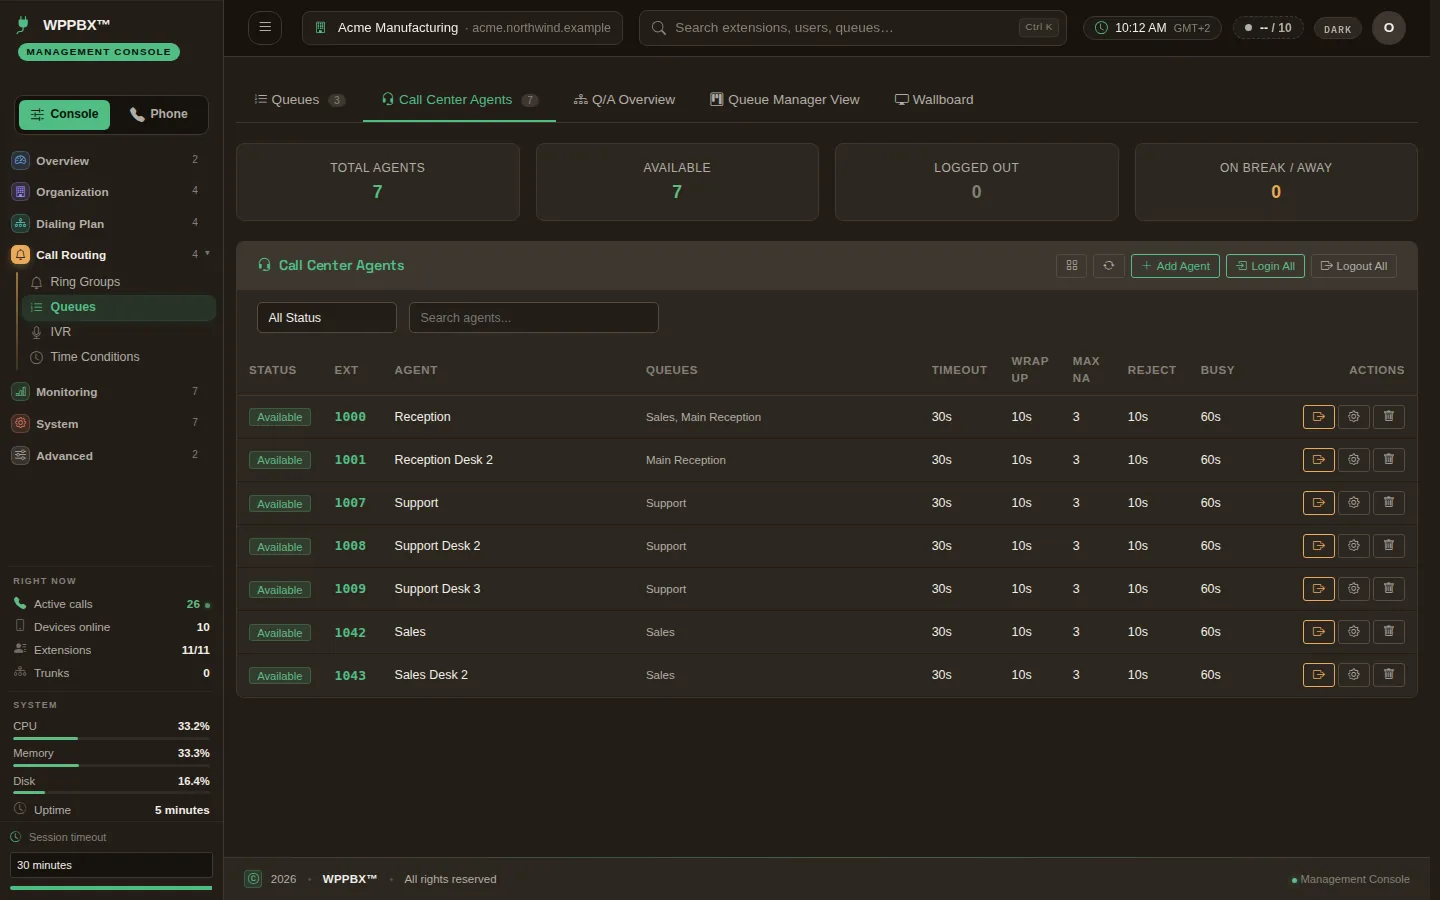
Task: Open the Queue Manager View tab
Action: 785,100
